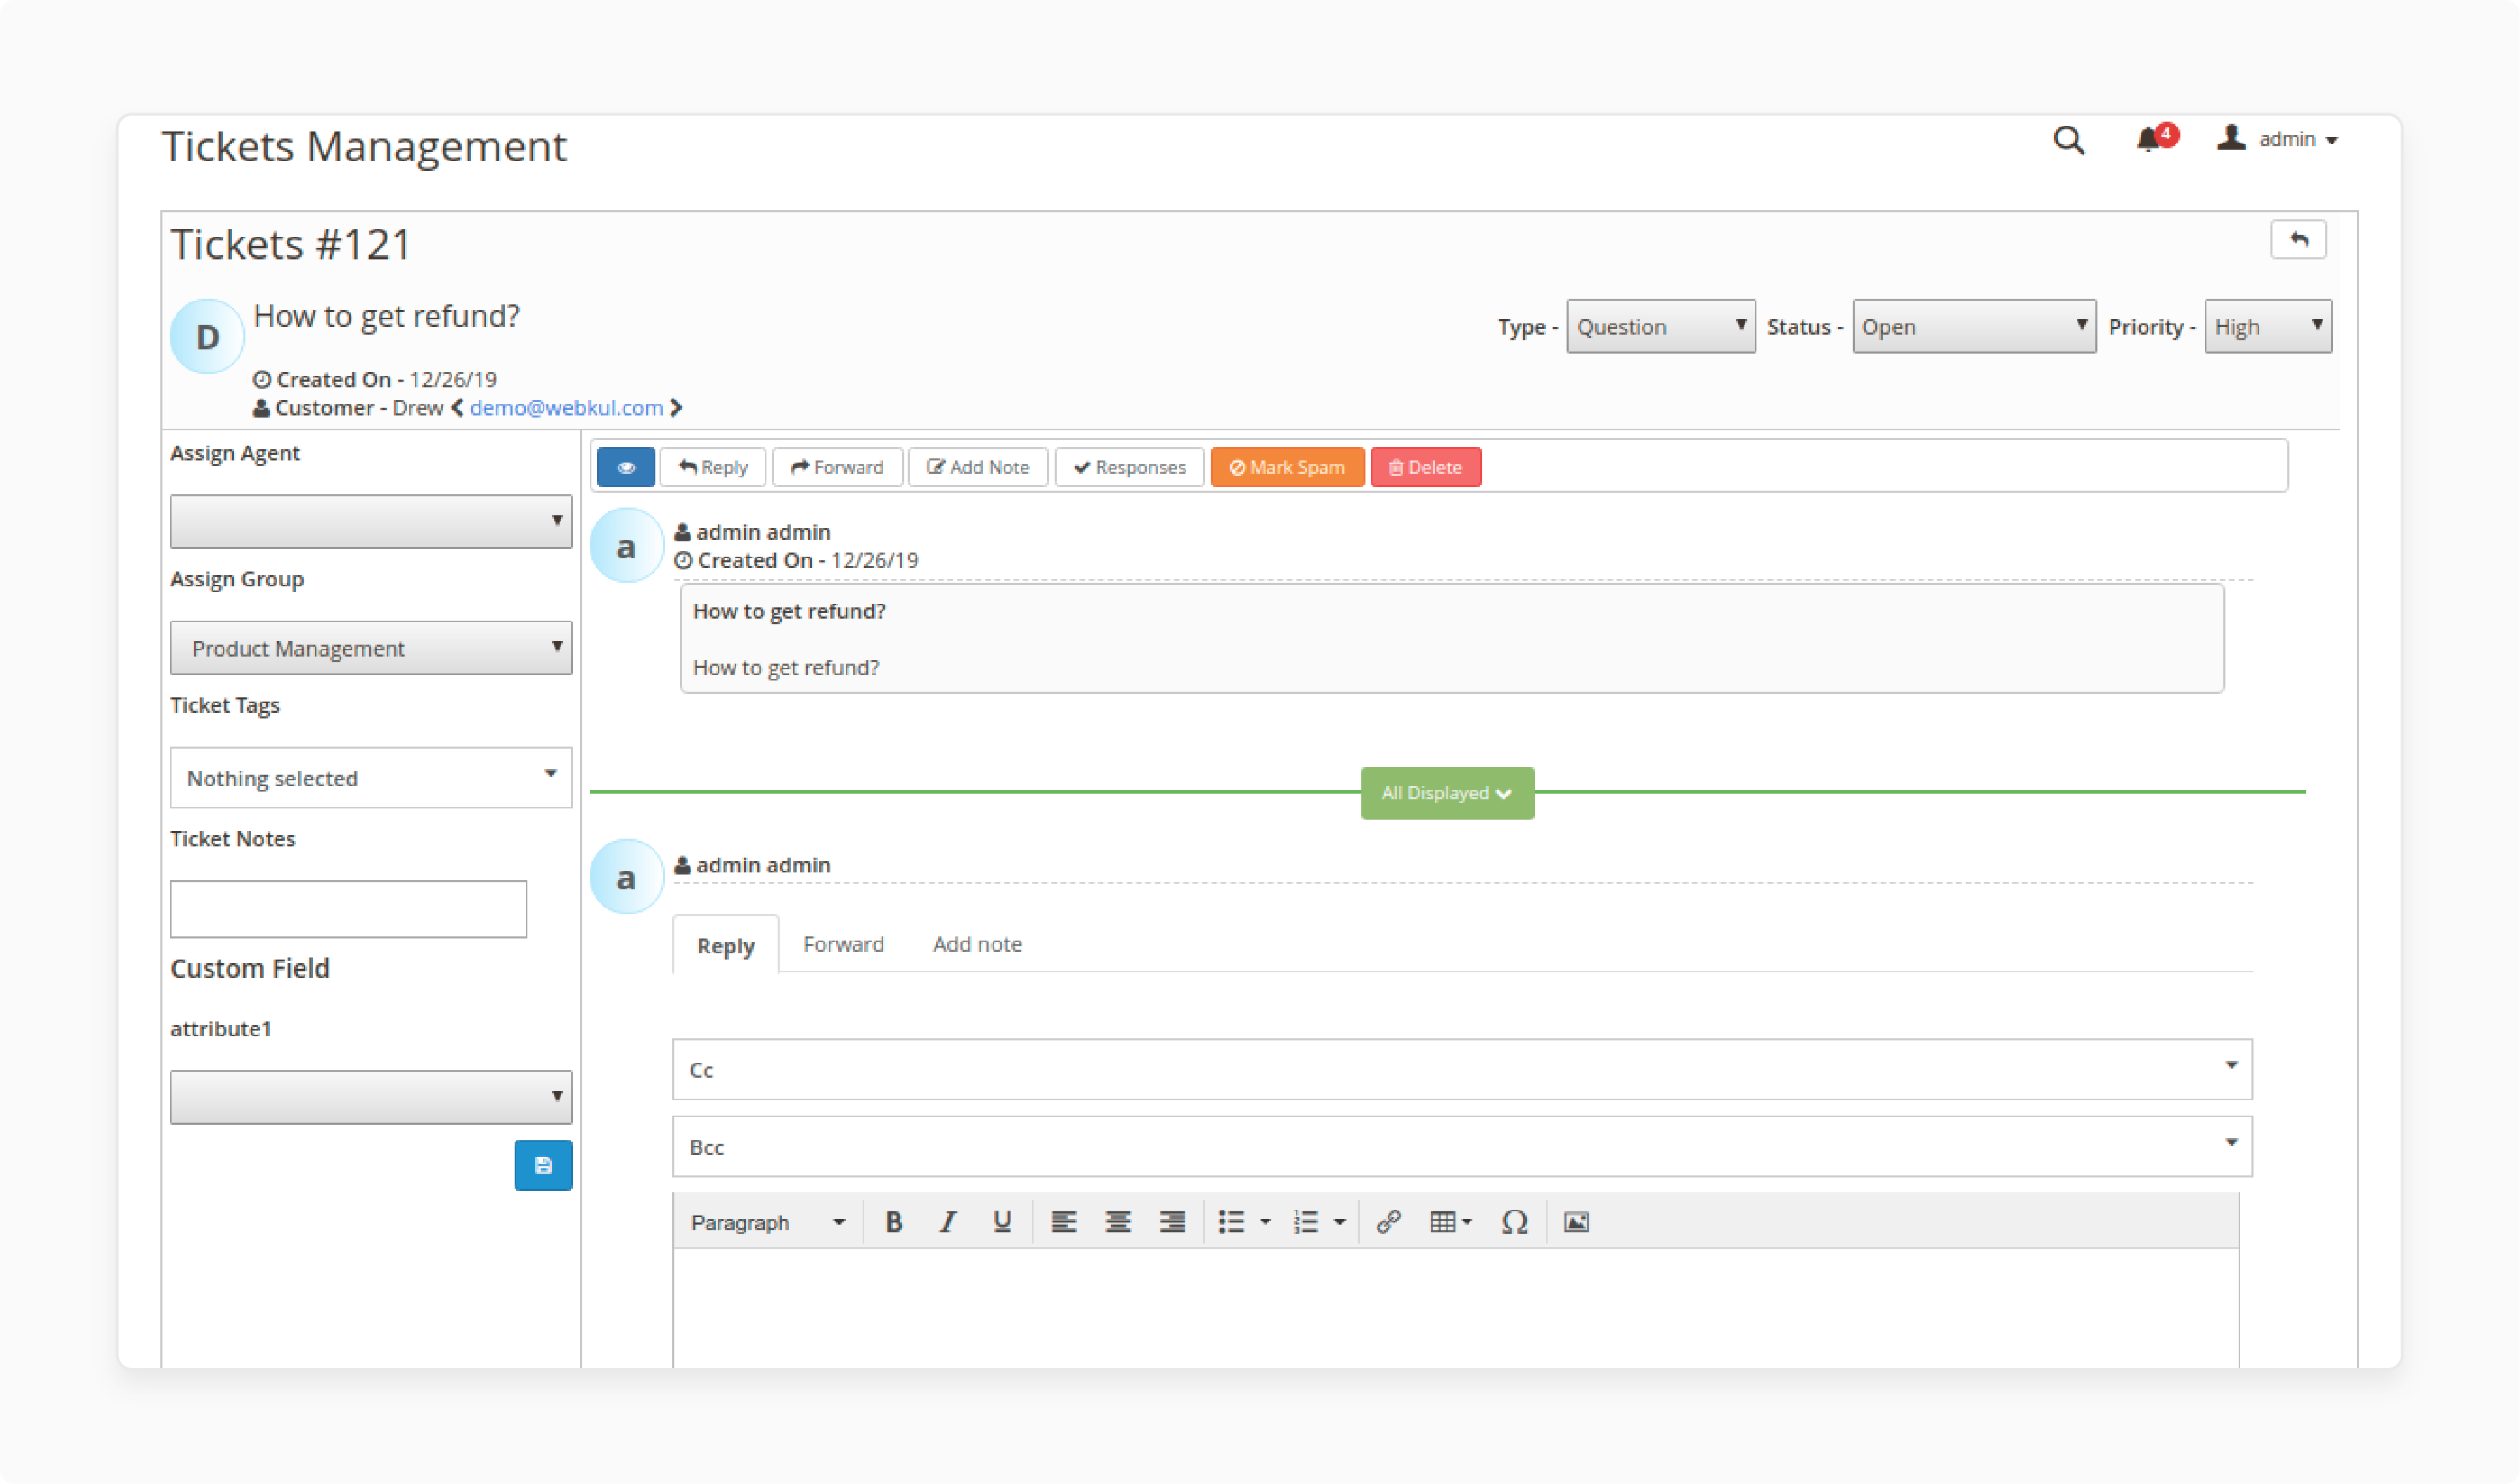The image size is (2520, 1484).
Task: Click the Tickets Management page title
Action: [364, 146]
